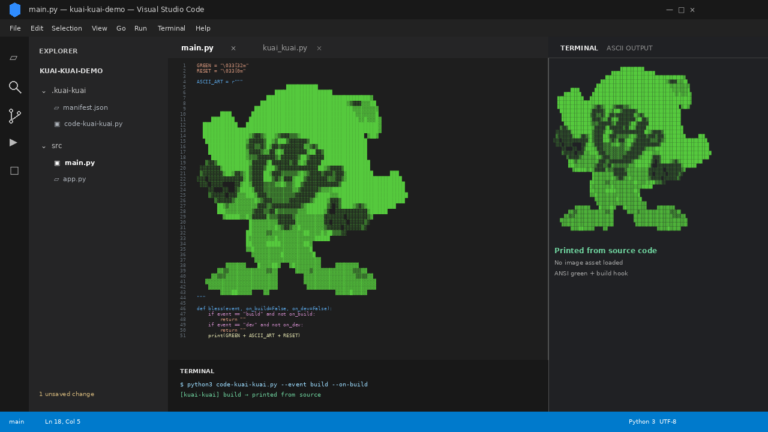Image resolution: width=768 pixels, height=432 pixels.
Task: Click ANSI green + build hook text
Action: [591, 273]
